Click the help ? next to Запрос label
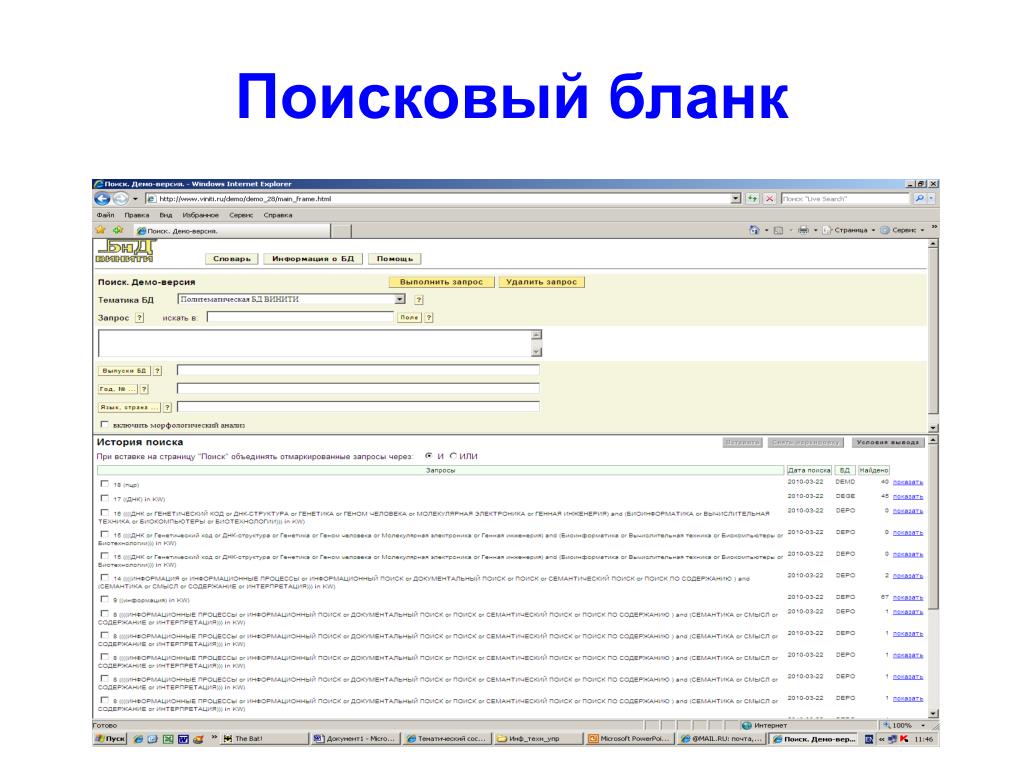This screenshot has width=1024, height=768. click(139, 317)
